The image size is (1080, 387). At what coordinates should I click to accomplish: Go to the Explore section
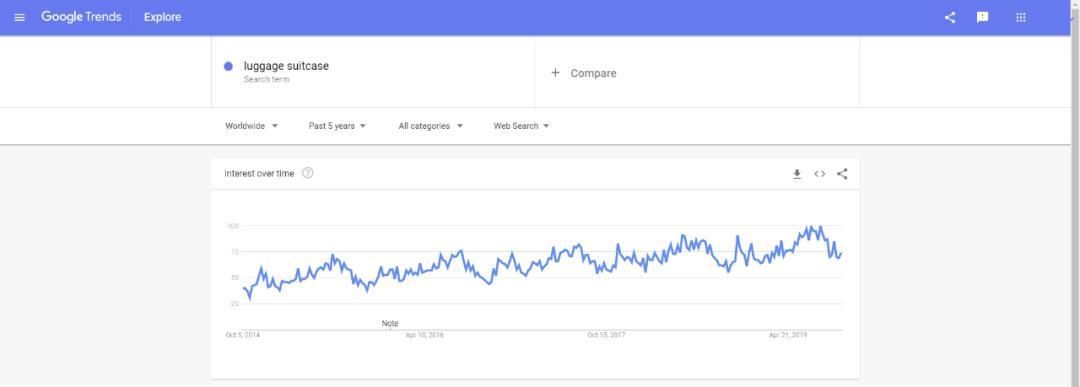click(163, 17)
